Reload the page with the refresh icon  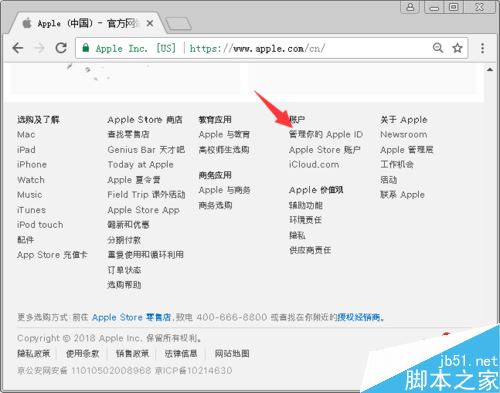(61, 48)
